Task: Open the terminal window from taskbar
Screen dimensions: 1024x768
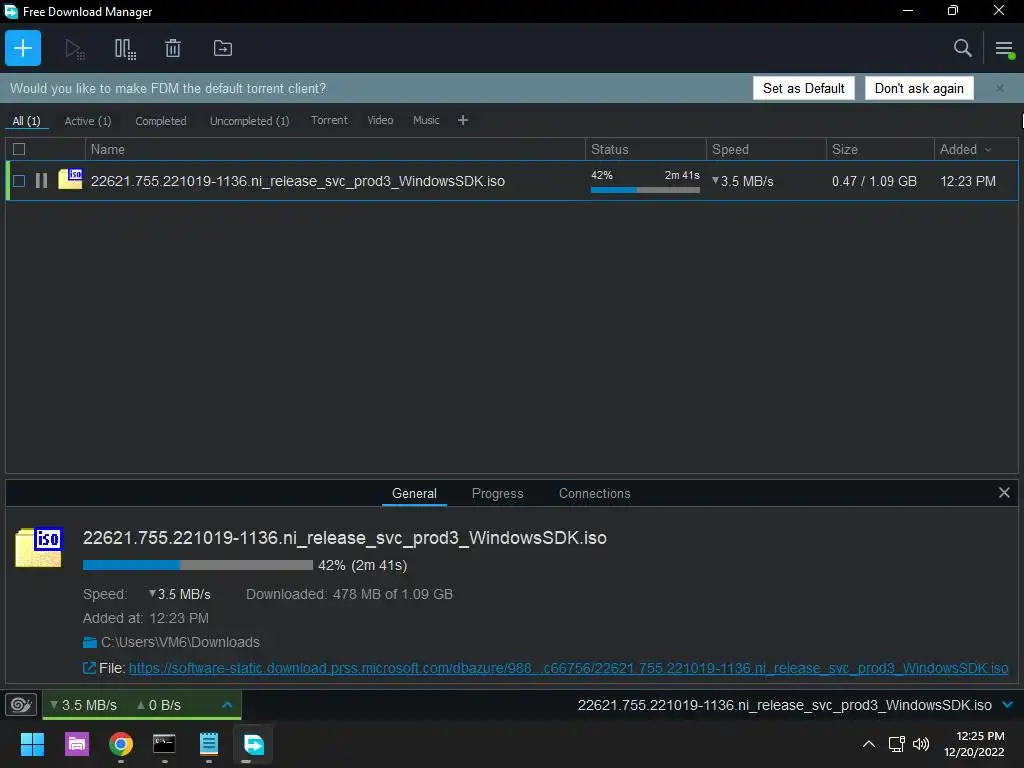Action: 164,744
